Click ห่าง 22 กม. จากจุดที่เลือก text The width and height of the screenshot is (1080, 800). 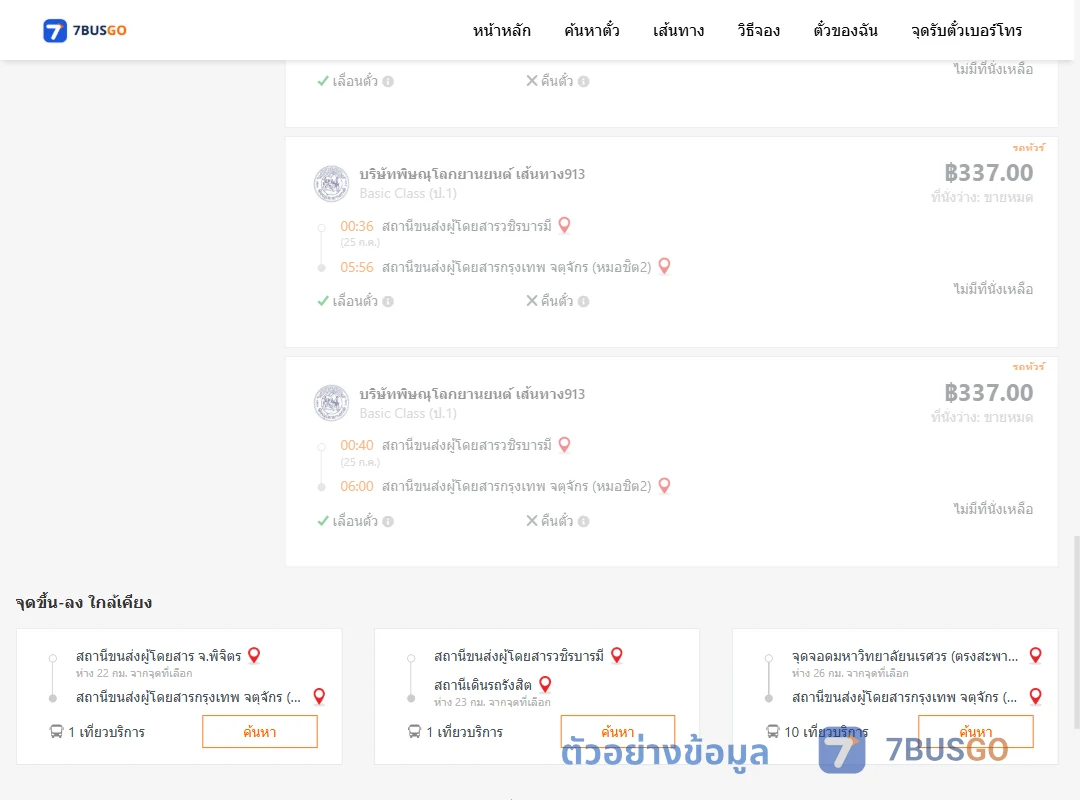(134, 673)
